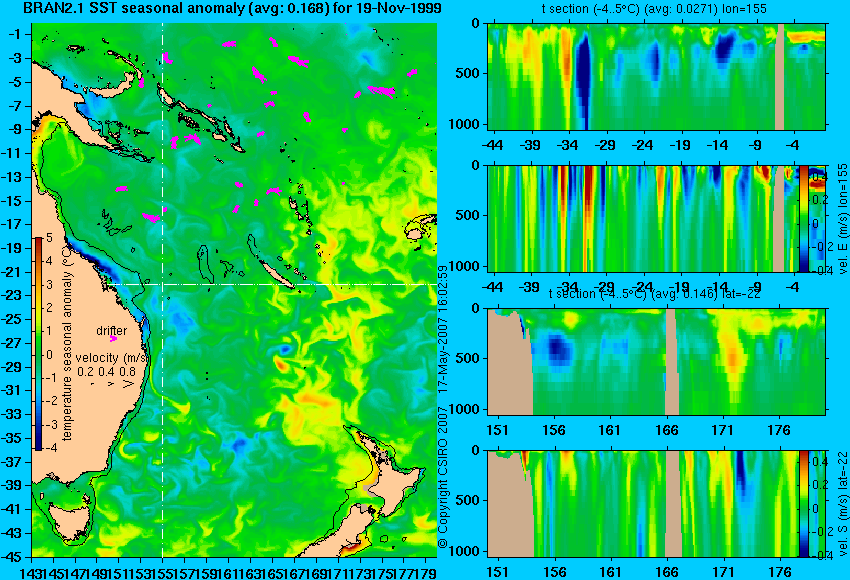Click the deep blue cold core in the top section
The width and height of the screenshot is (850, 580).
click(x=583, y=79)
